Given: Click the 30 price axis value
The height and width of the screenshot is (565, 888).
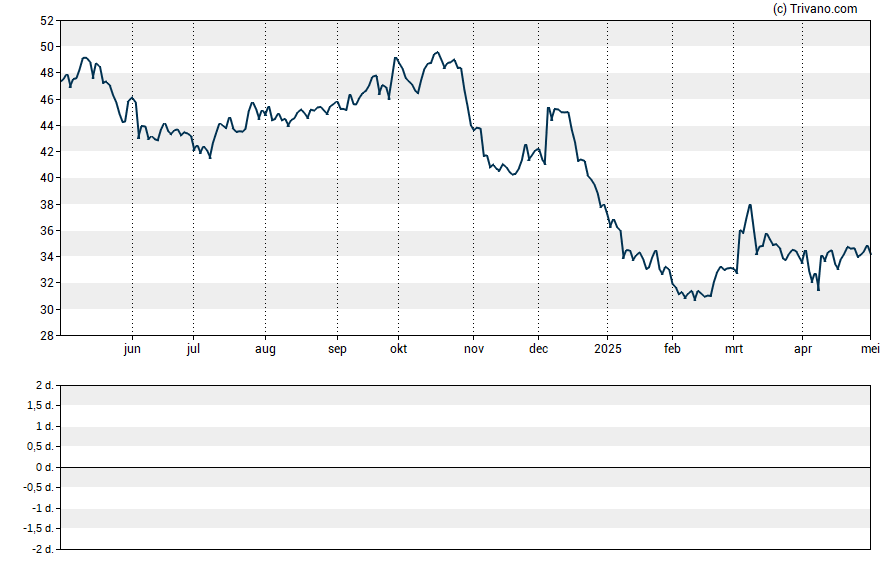Looking at the screenshot, I should 47,309.
